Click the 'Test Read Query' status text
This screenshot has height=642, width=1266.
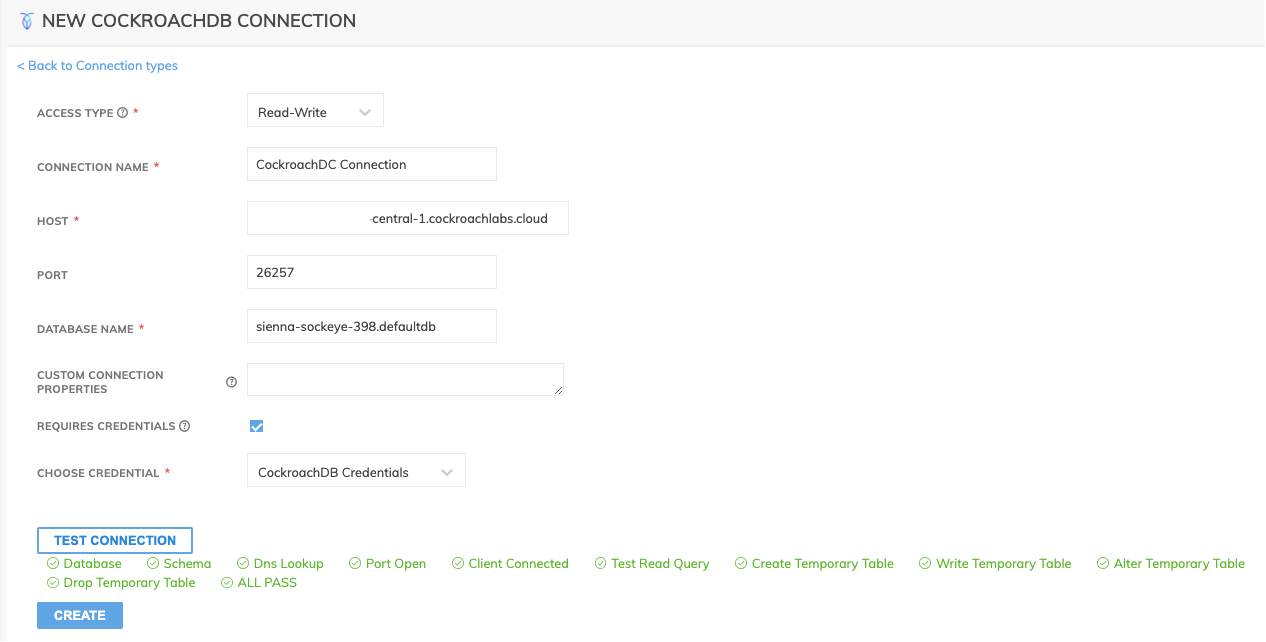tap(660, 564)
